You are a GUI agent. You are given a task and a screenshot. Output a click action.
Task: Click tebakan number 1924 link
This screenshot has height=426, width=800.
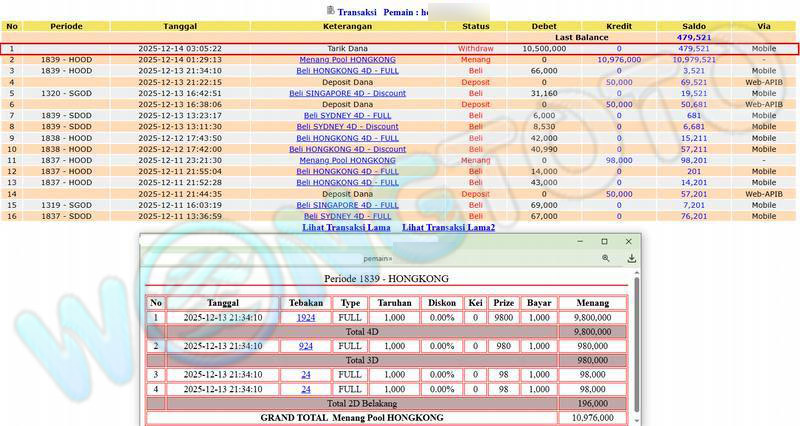(305, 317)
